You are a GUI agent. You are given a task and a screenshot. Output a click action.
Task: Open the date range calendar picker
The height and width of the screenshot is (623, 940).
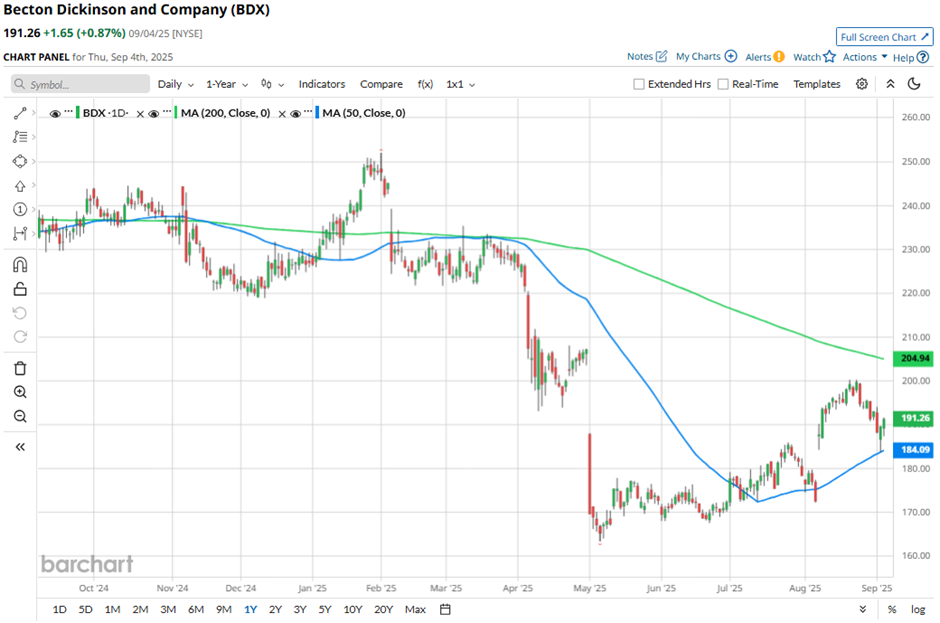(x=445, y=609)
